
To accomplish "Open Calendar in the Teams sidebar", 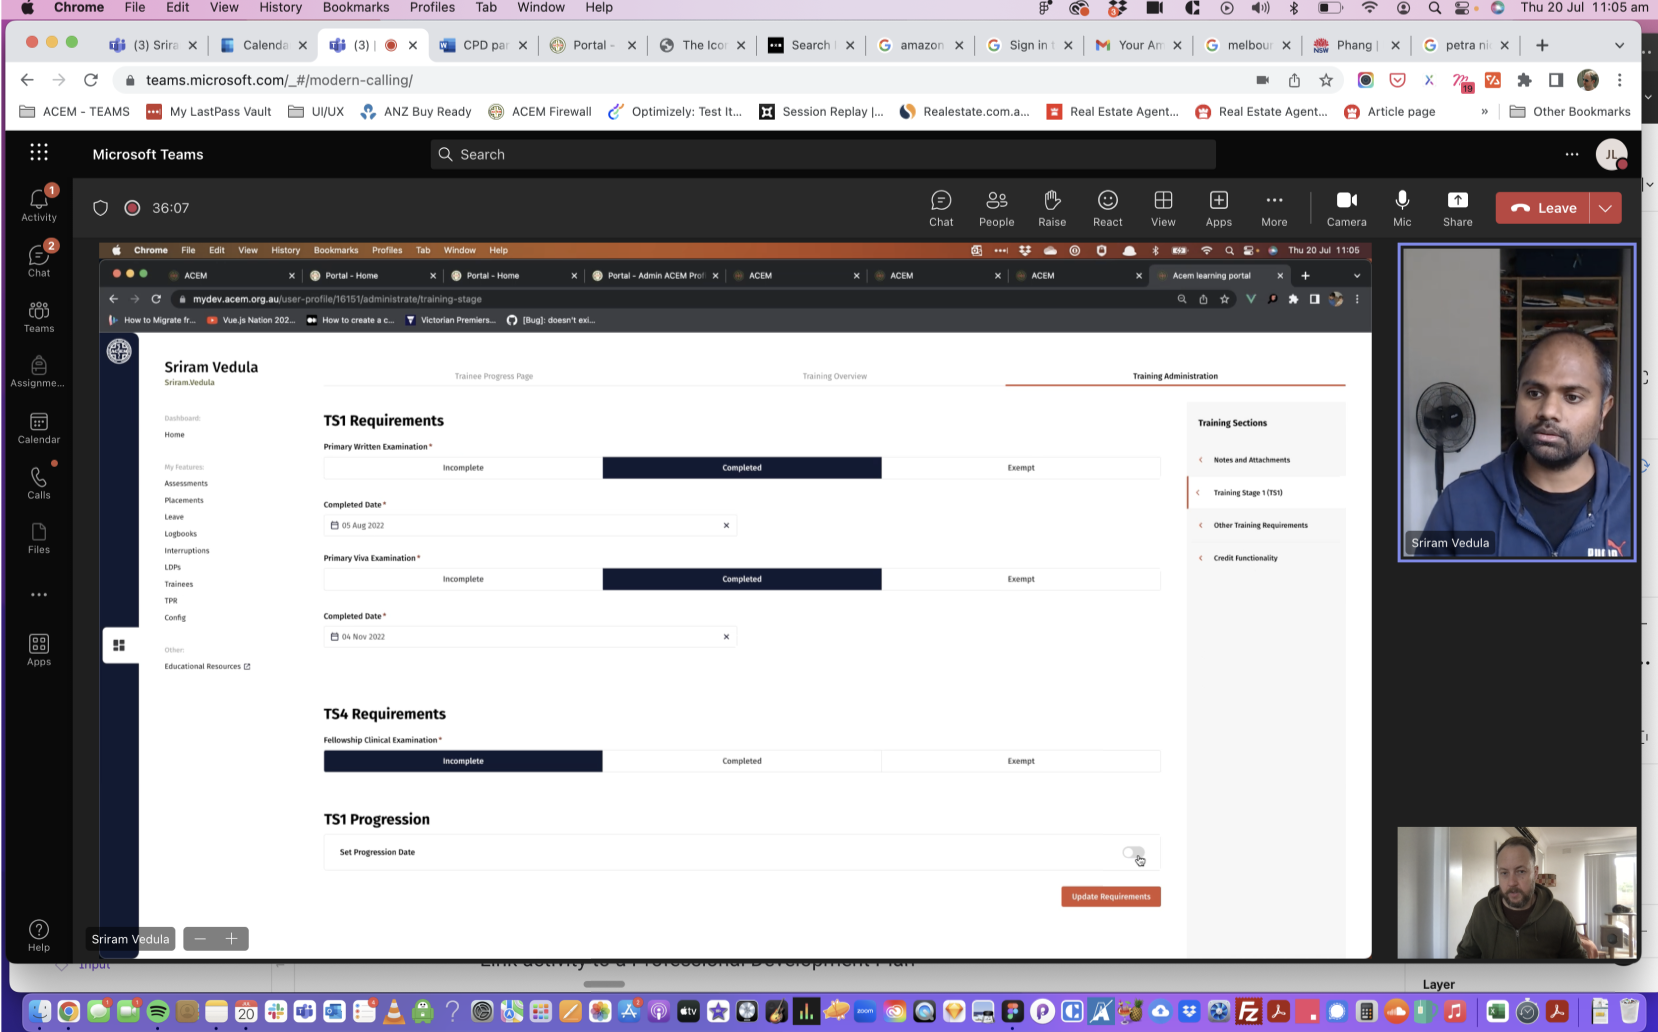I will pos(39,428).
